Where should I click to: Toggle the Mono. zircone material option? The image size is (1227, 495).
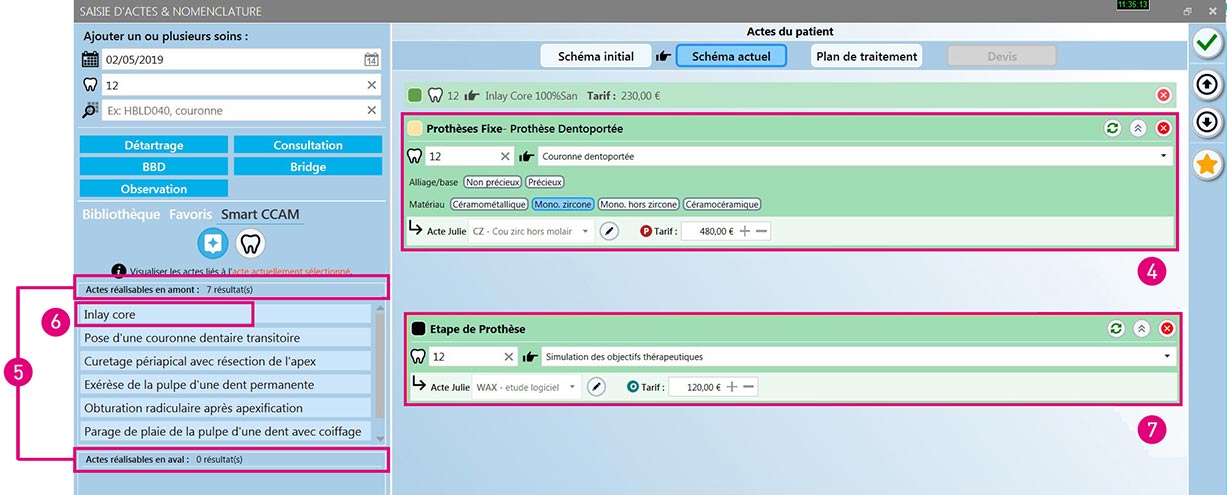click(563, 204)
